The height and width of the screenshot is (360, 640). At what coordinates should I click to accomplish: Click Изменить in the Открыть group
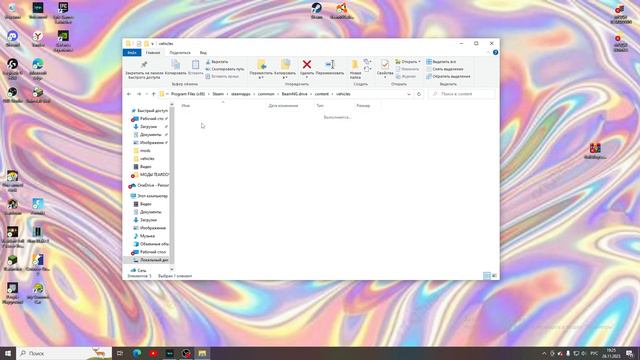click(407, 69)
